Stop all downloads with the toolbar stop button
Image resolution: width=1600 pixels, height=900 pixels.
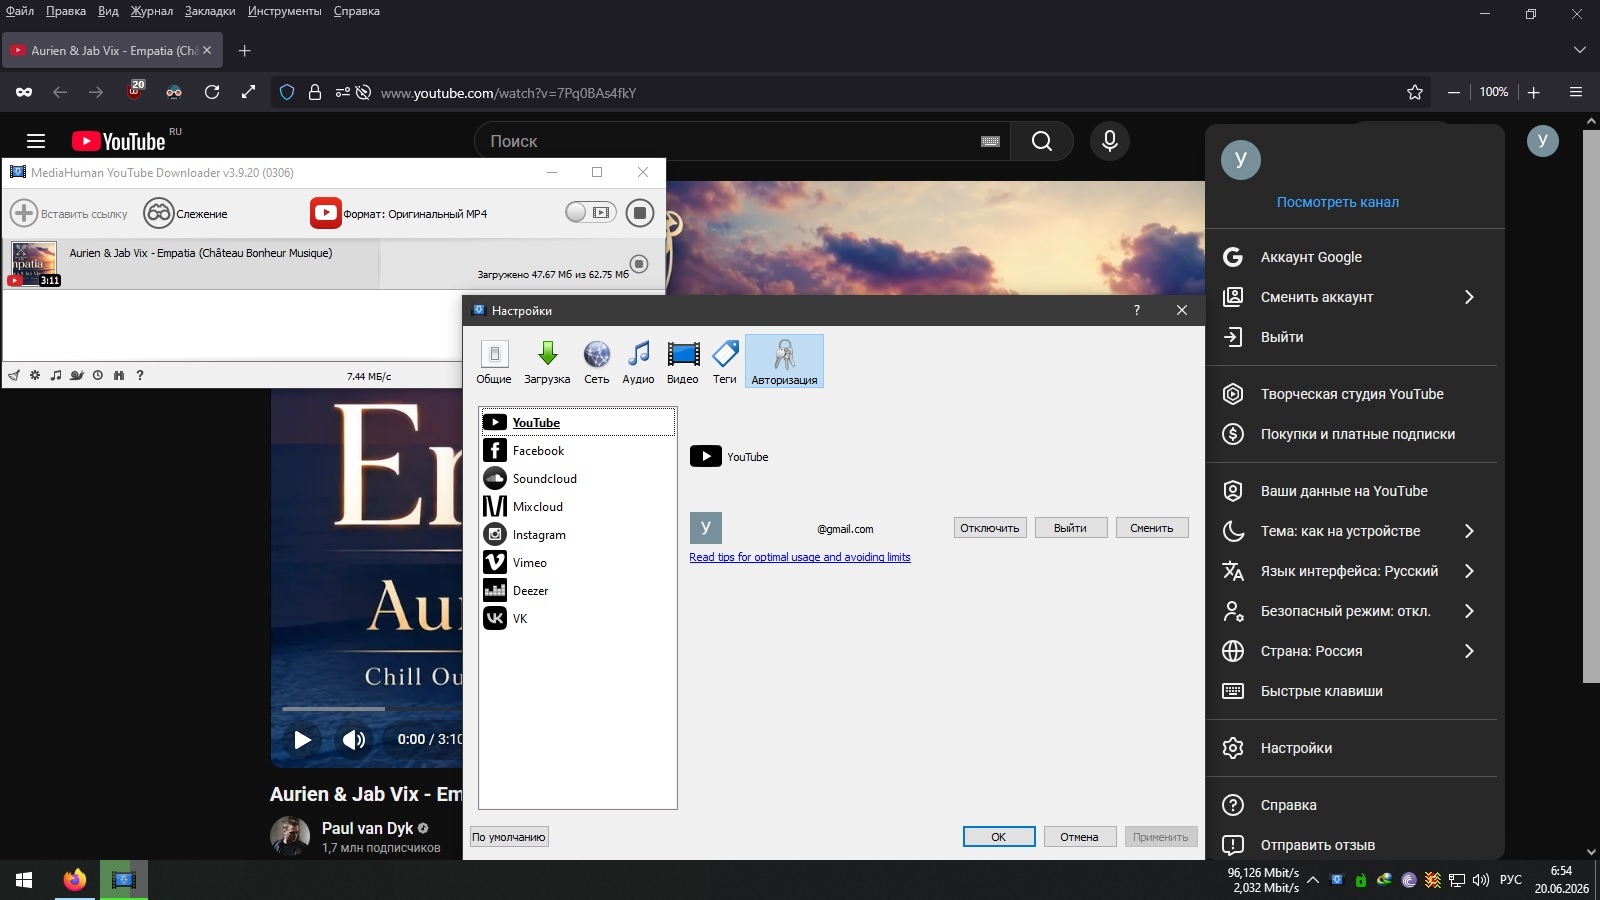pos(640,213)
